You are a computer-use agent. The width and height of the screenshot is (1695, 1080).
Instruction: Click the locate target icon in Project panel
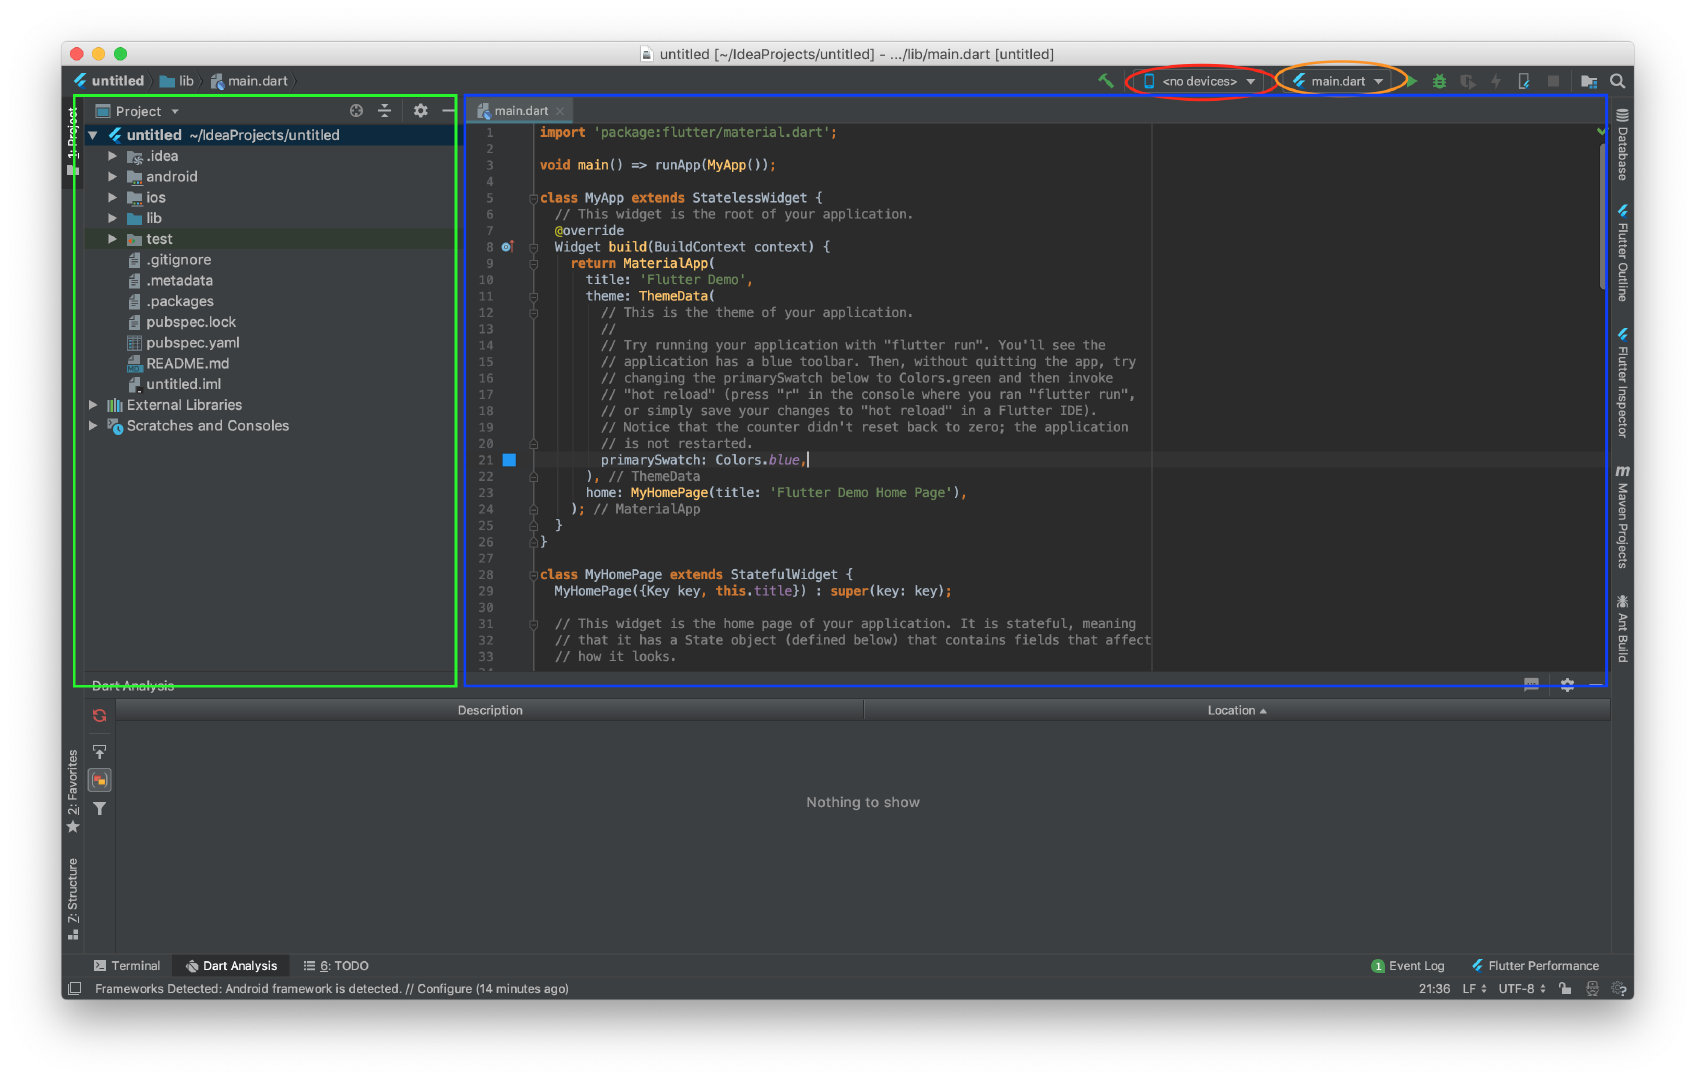pyautogui.click(x=356, y=111)
